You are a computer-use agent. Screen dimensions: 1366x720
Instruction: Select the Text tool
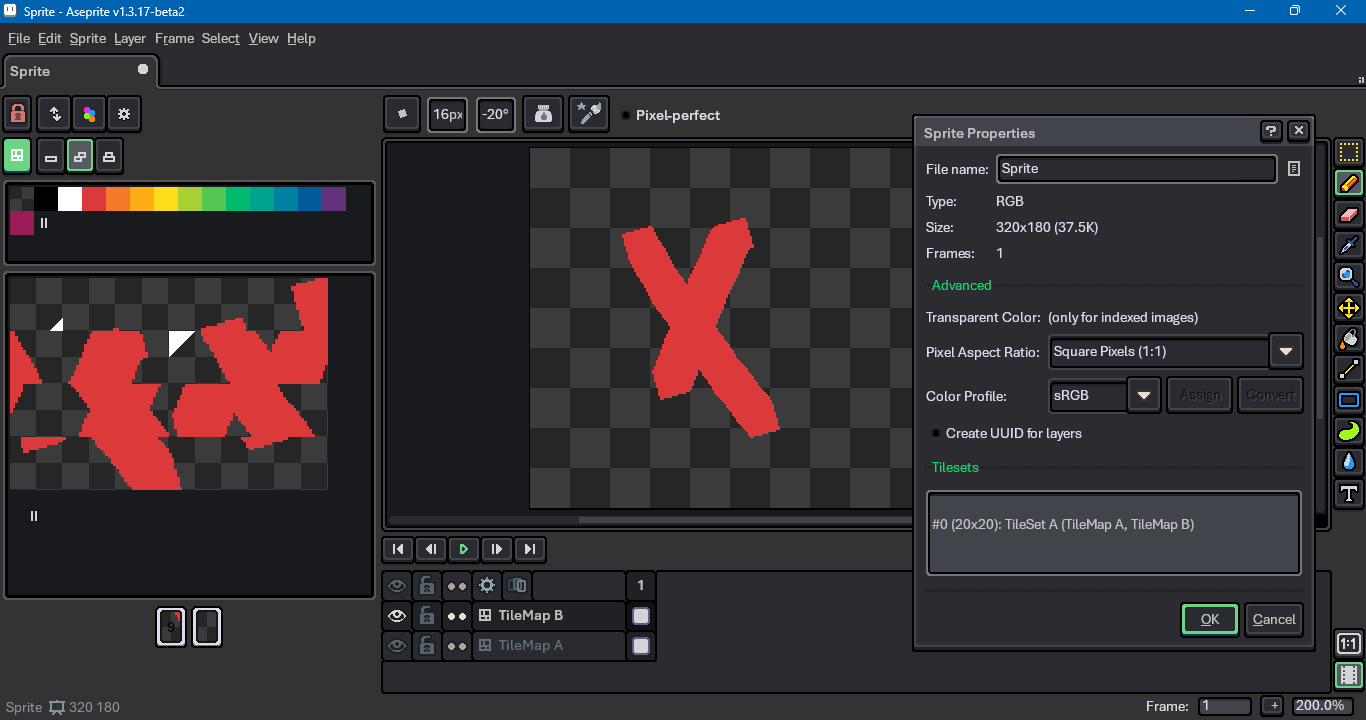tap(1349, 493)
